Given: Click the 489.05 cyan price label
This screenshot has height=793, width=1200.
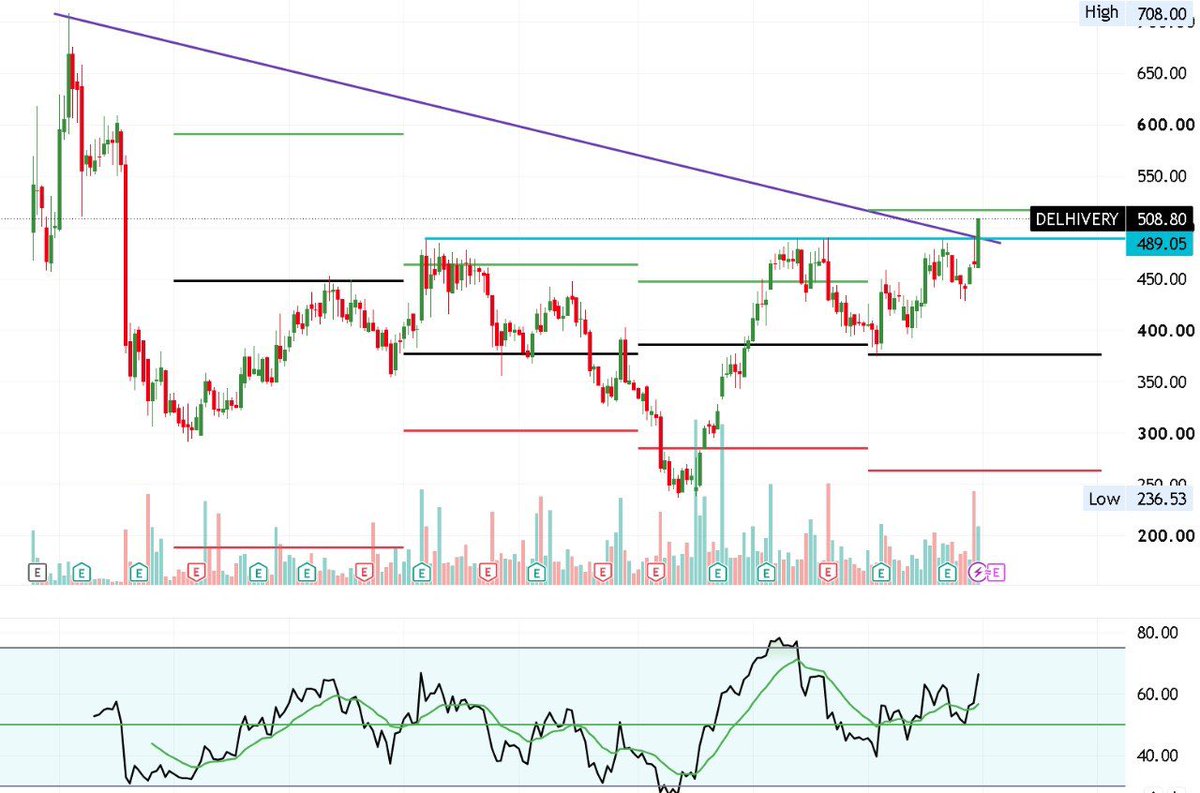Looking at the screenshot, I should click(x=1161, y=243).
